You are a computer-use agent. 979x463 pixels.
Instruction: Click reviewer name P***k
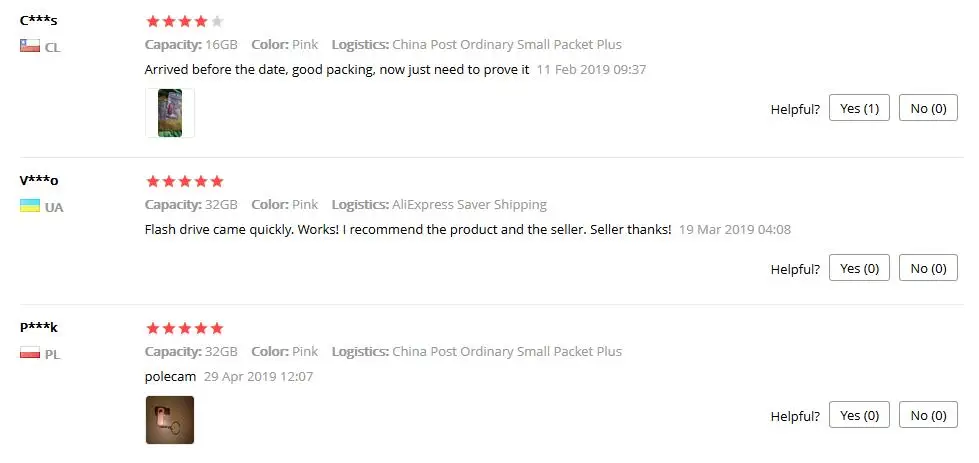tap(39, 327)
